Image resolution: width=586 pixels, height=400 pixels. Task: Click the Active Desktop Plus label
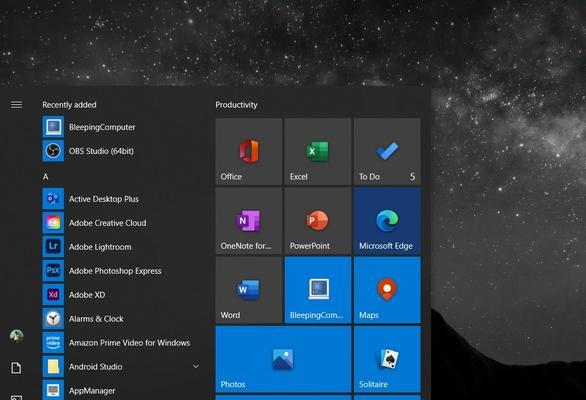pyautogui.click(x=104, y=199)
